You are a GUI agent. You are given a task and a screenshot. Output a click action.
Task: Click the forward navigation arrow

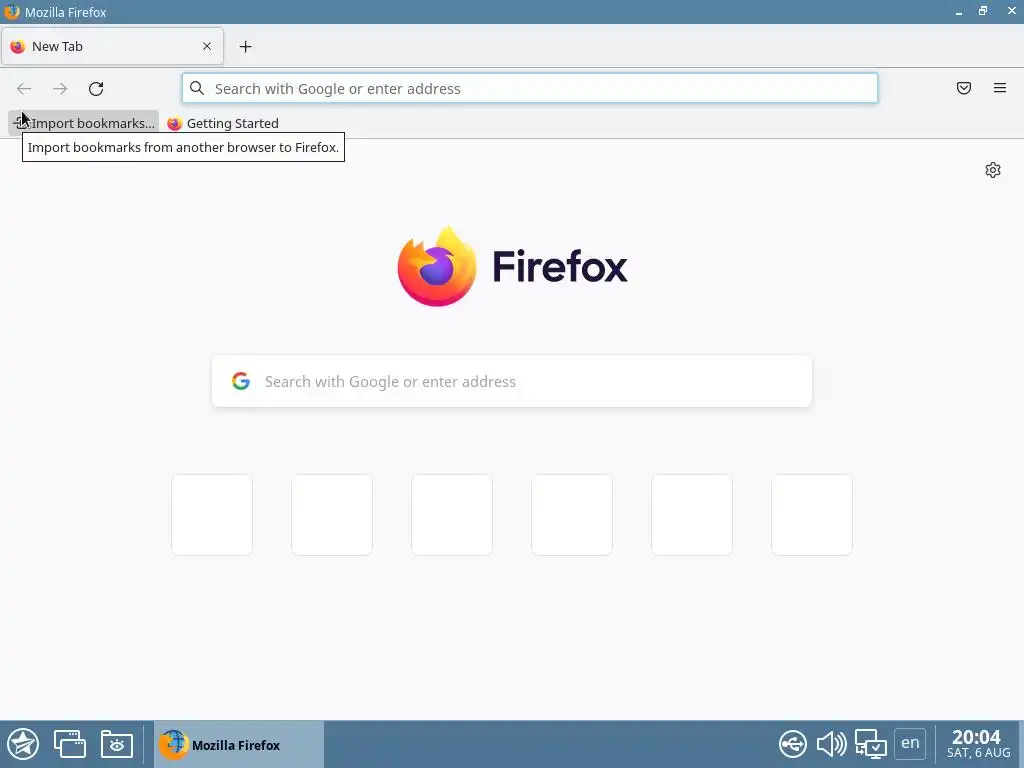60,89
